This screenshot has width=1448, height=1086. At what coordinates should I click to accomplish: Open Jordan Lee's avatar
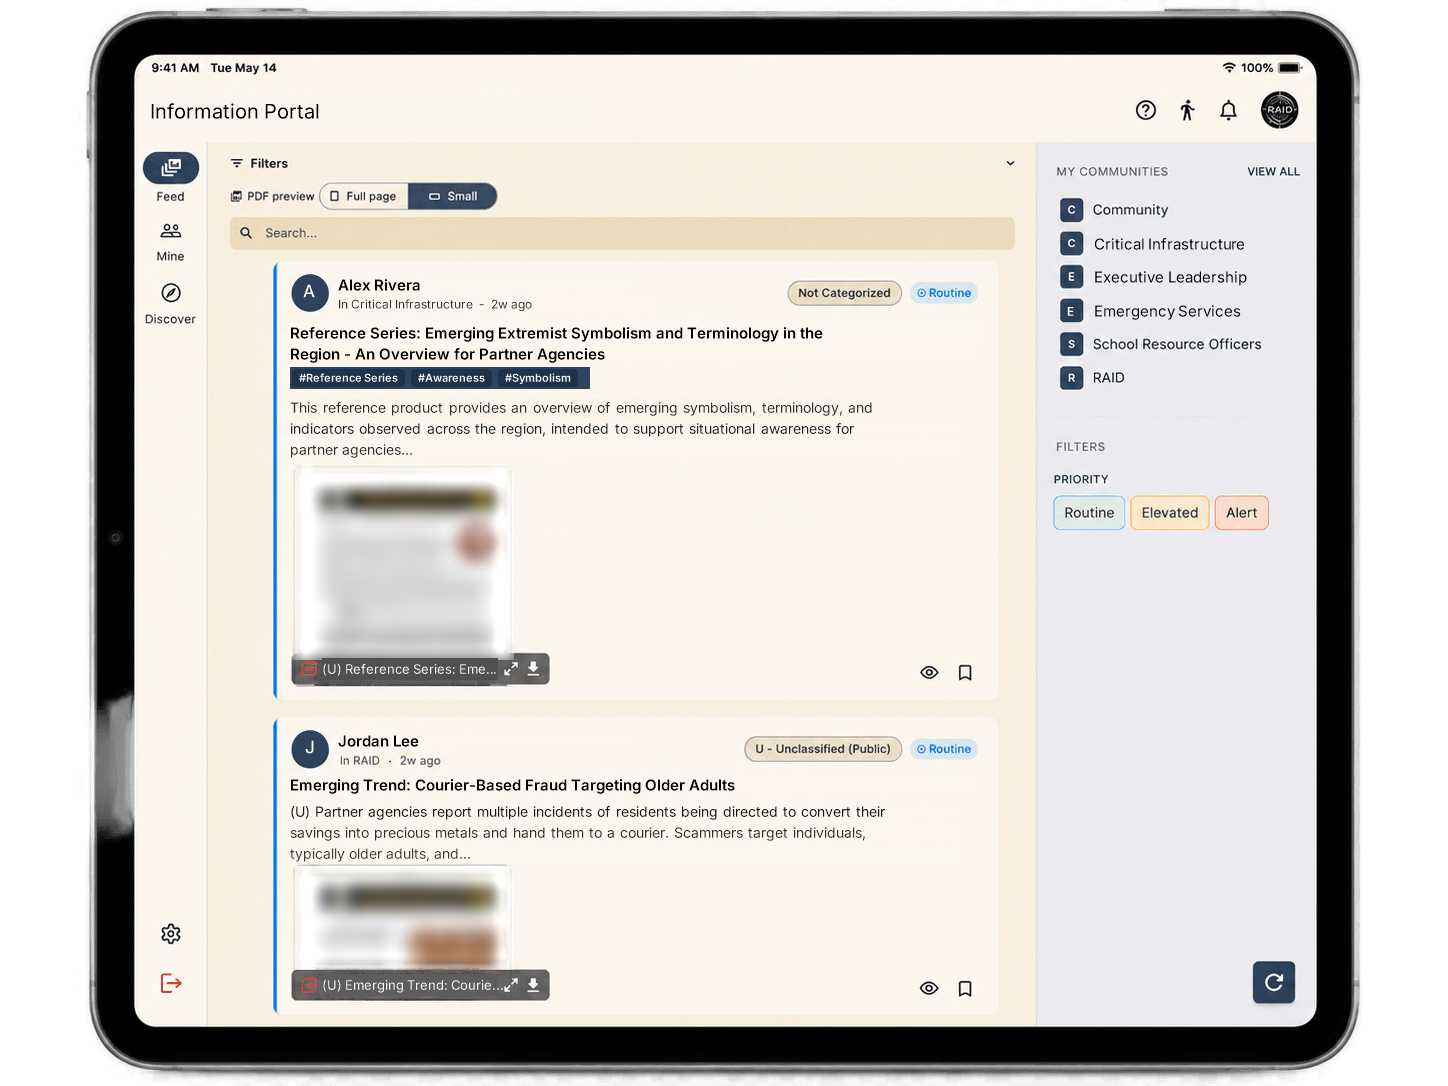tap(310, 748)
